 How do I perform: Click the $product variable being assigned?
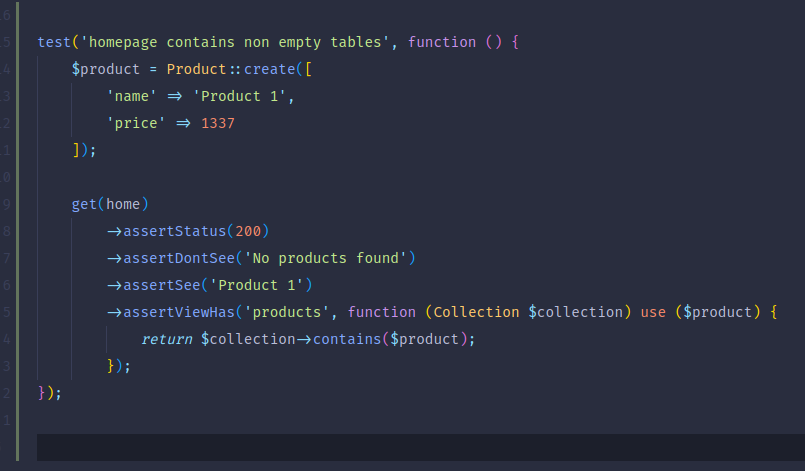106,69
